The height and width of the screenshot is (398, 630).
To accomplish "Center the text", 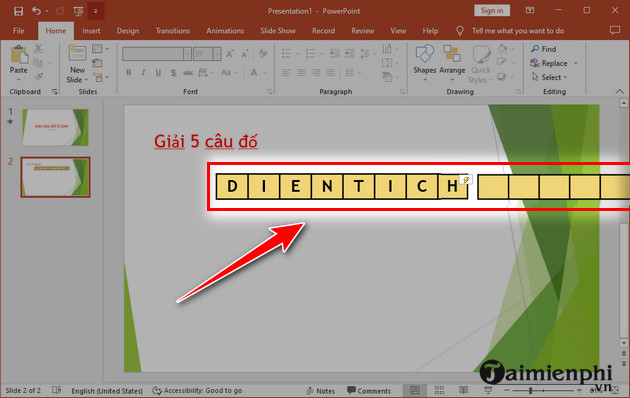I will click(301, 73).
